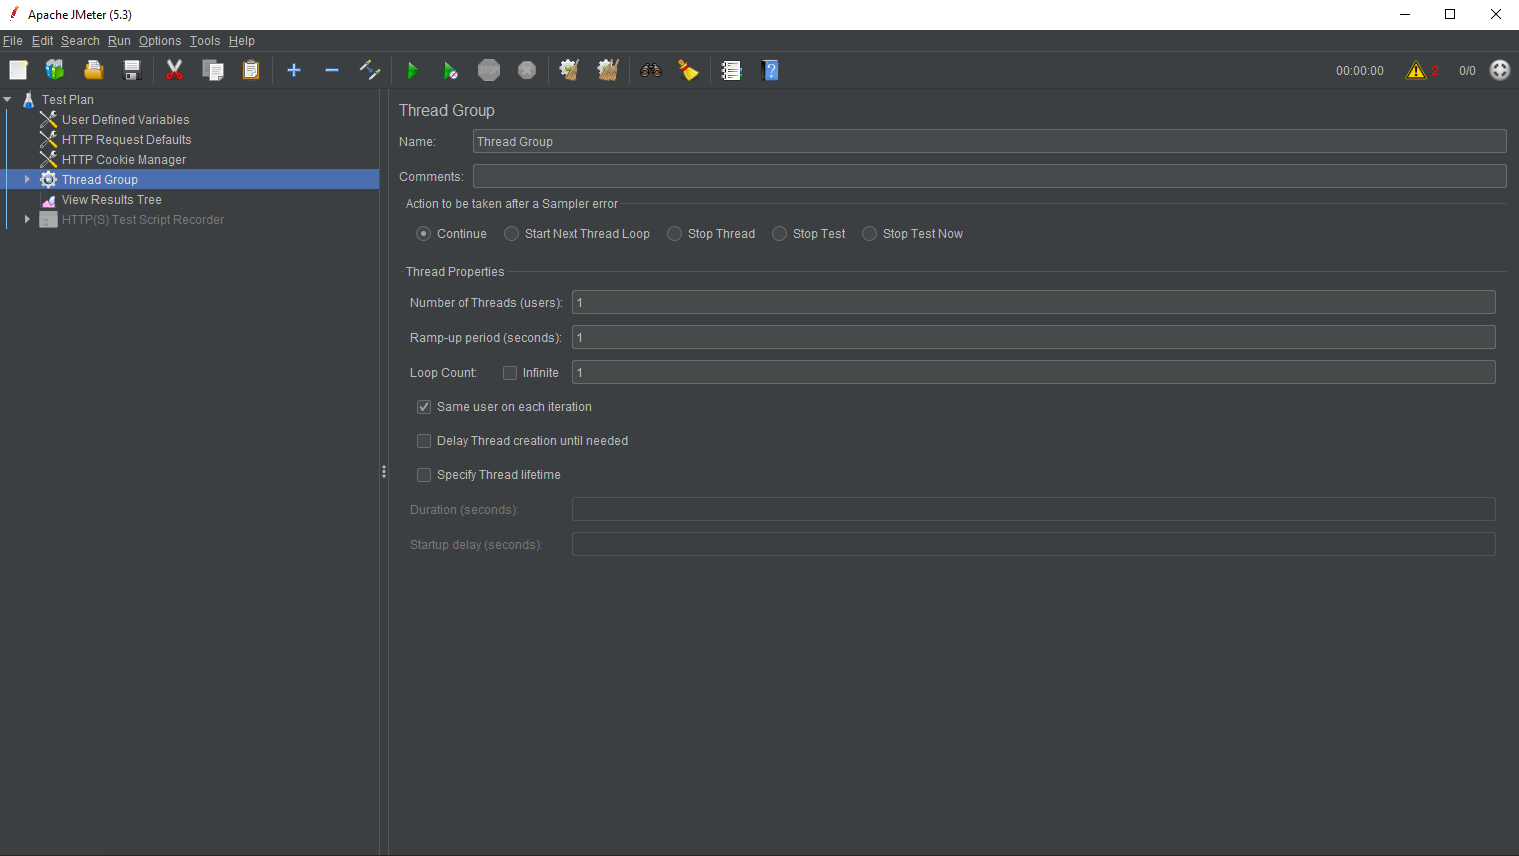Collapse the Test Plan tree node
Image resolution: width=1519 pixels, height=856 pixels.
7,99
